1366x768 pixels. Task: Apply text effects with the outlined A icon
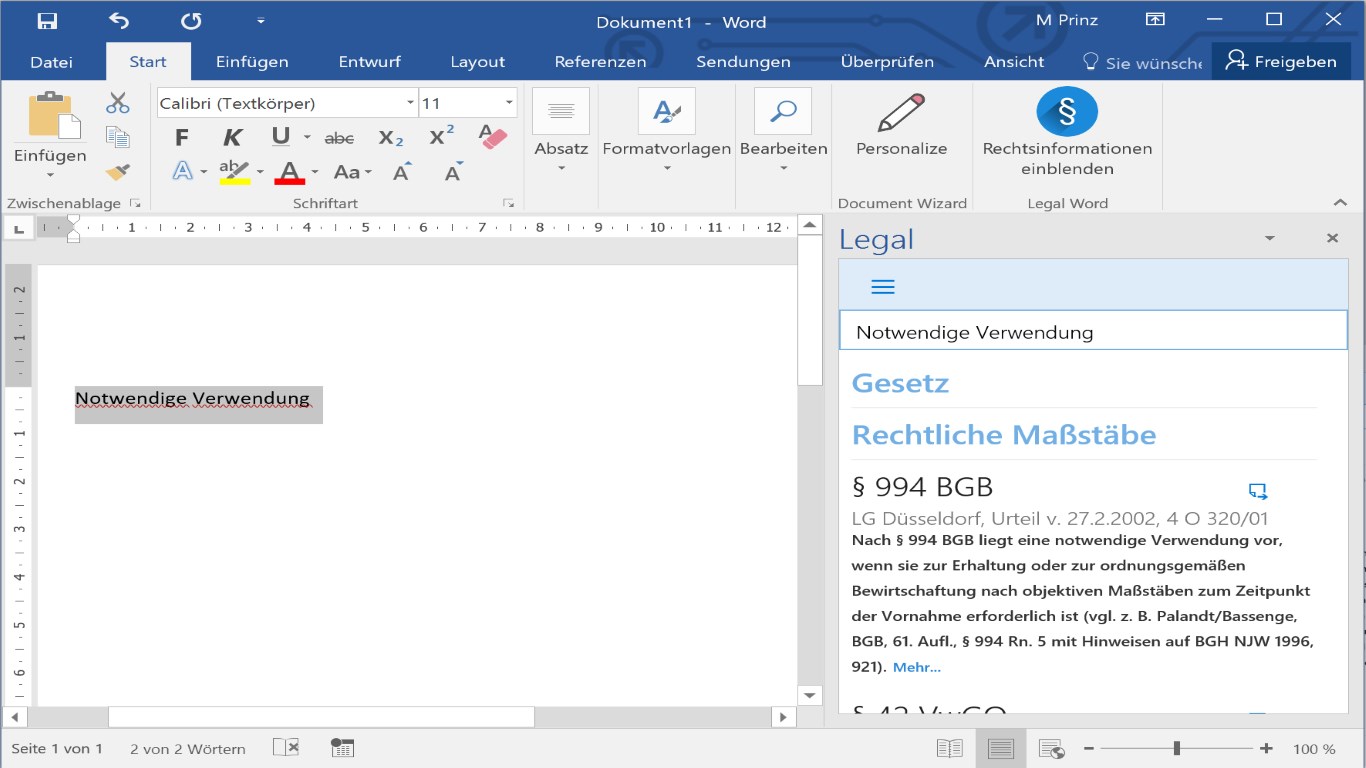(183, 171)
